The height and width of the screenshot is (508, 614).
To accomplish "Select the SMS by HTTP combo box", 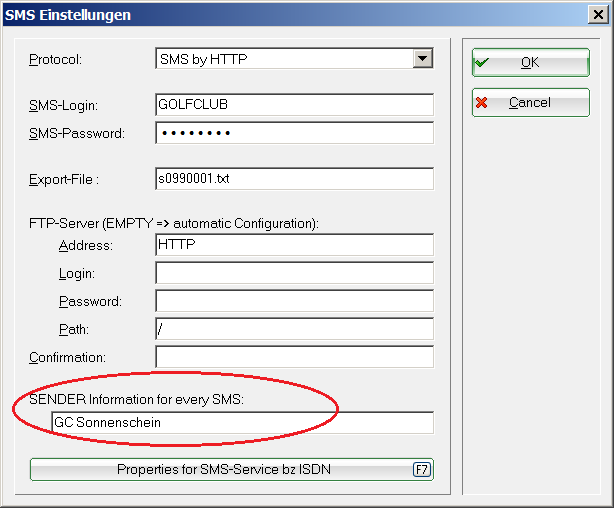I will [x=294, y=59].
